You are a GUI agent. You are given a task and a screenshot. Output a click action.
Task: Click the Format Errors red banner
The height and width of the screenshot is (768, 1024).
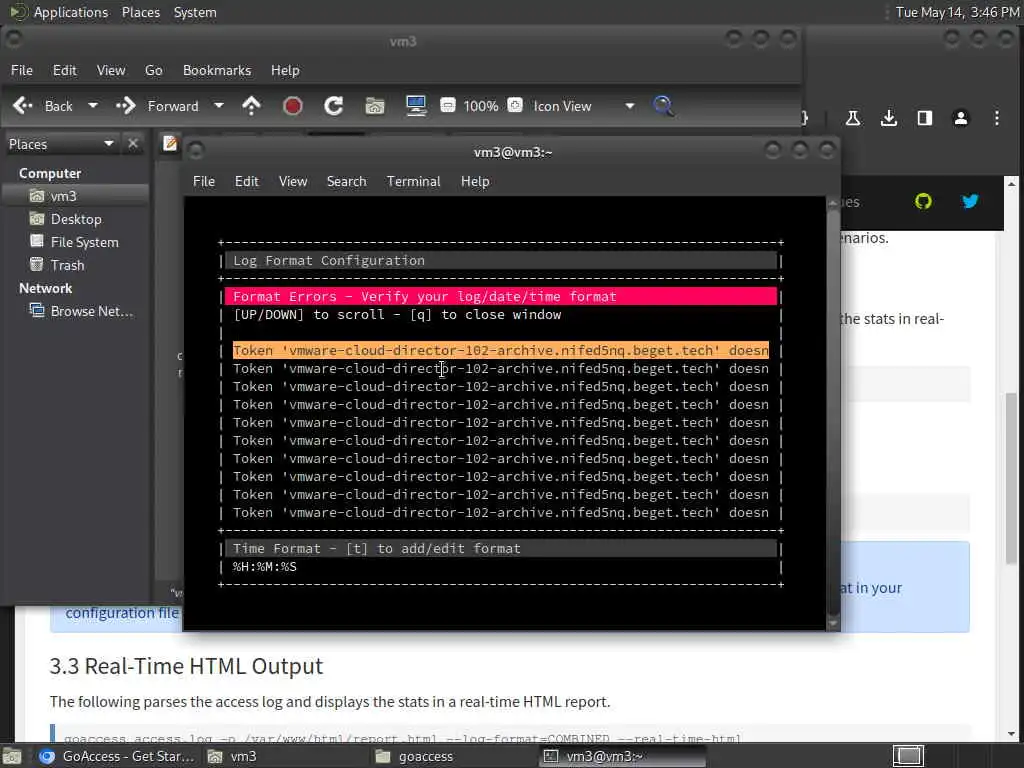click(501, 296)
